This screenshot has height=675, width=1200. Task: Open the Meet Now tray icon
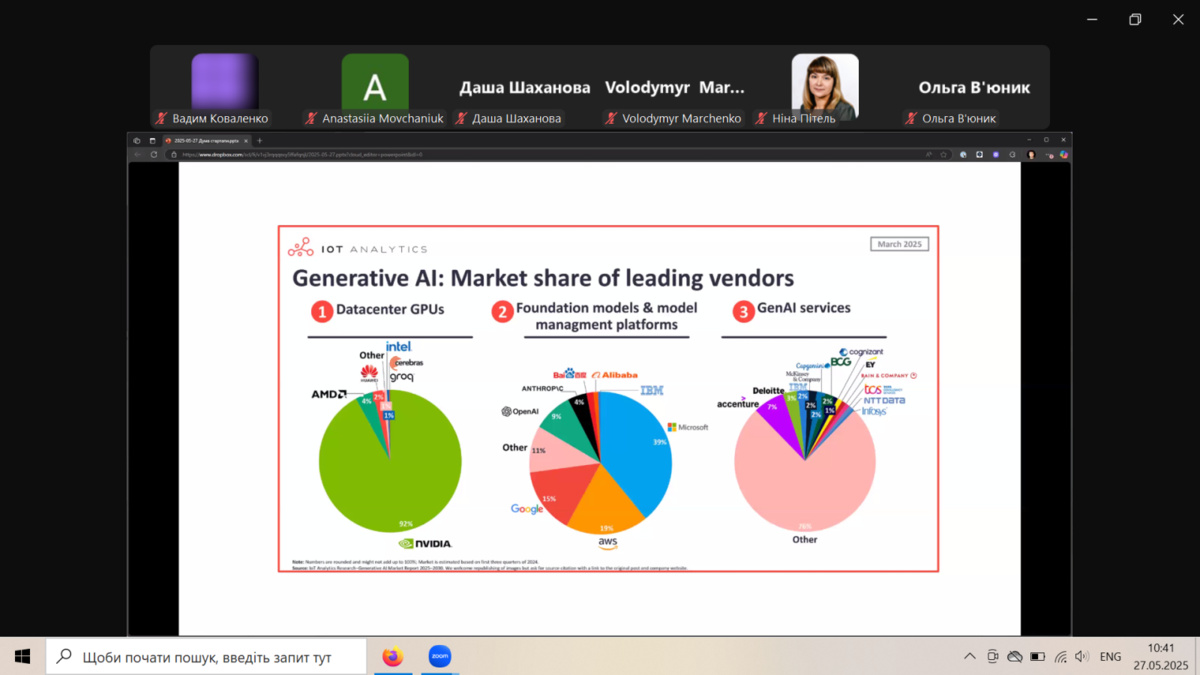[x=992, y=657]
